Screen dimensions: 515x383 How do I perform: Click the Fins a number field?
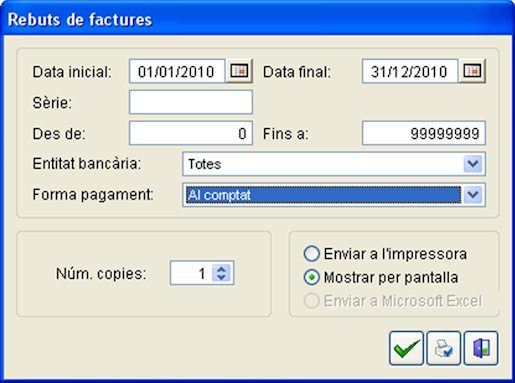pos(424,133)
